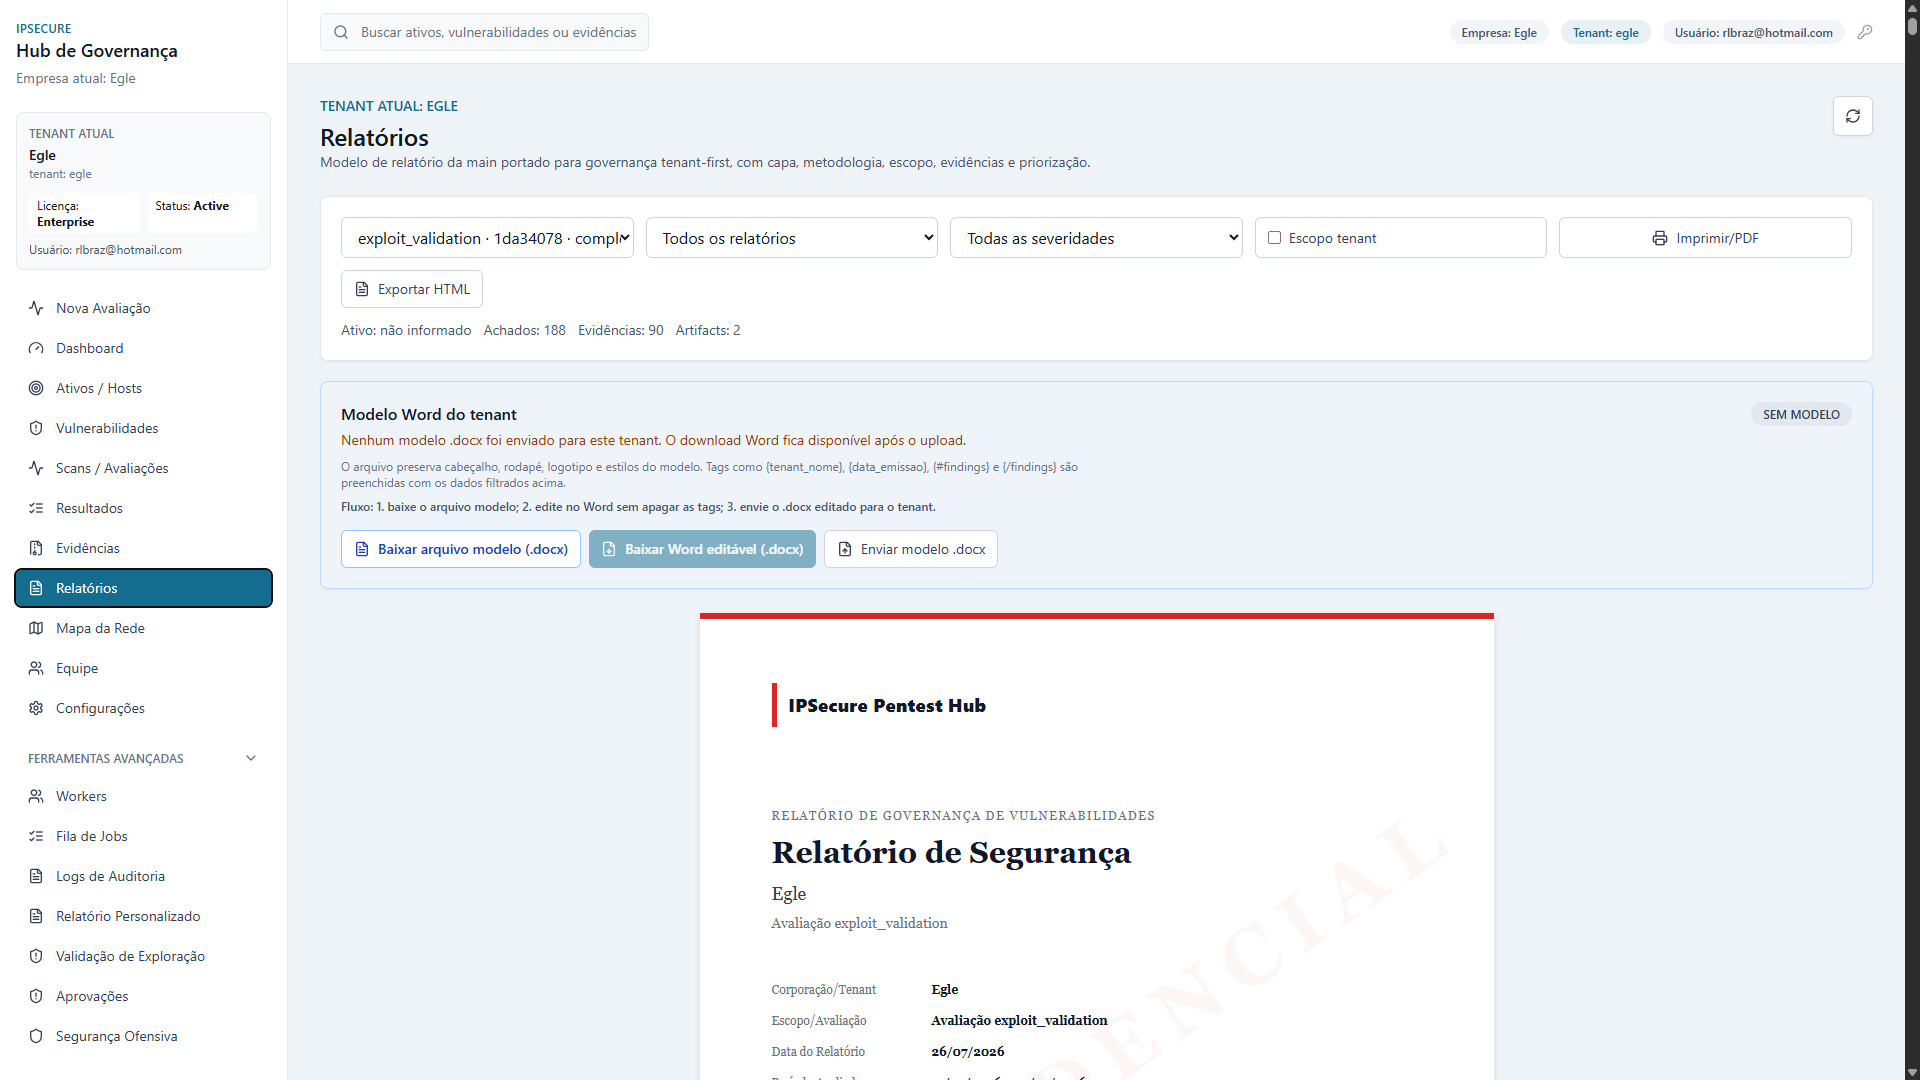
Task: Click the Validação de Exploração shield icon
Action: pyautogui.click(x=36, y=956)
